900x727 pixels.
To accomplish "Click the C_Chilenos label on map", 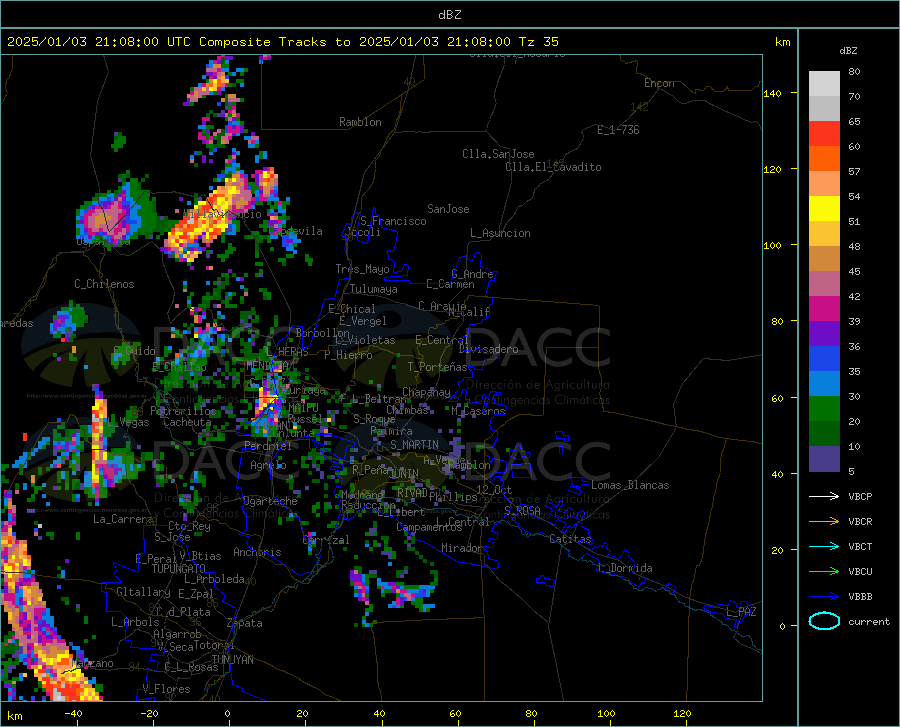I will (x=104, y=284).
